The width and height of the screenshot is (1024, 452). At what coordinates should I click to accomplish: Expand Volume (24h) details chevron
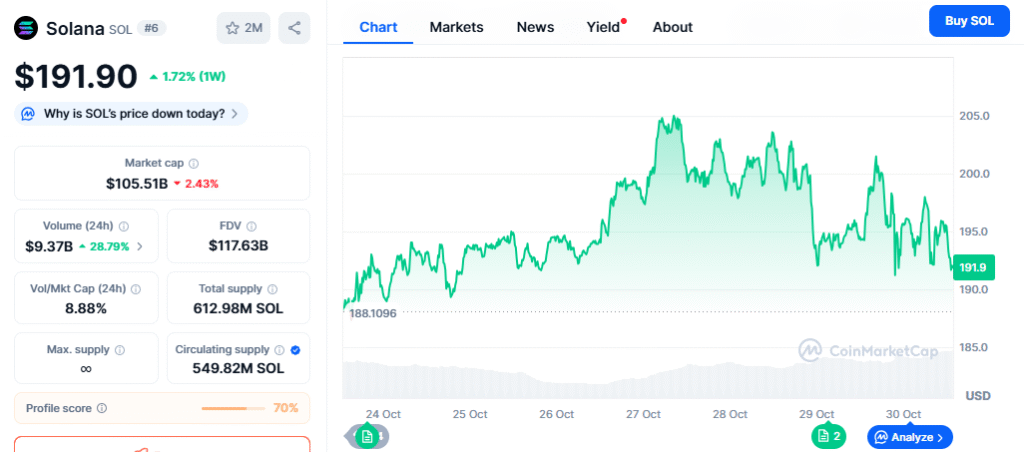140,246
